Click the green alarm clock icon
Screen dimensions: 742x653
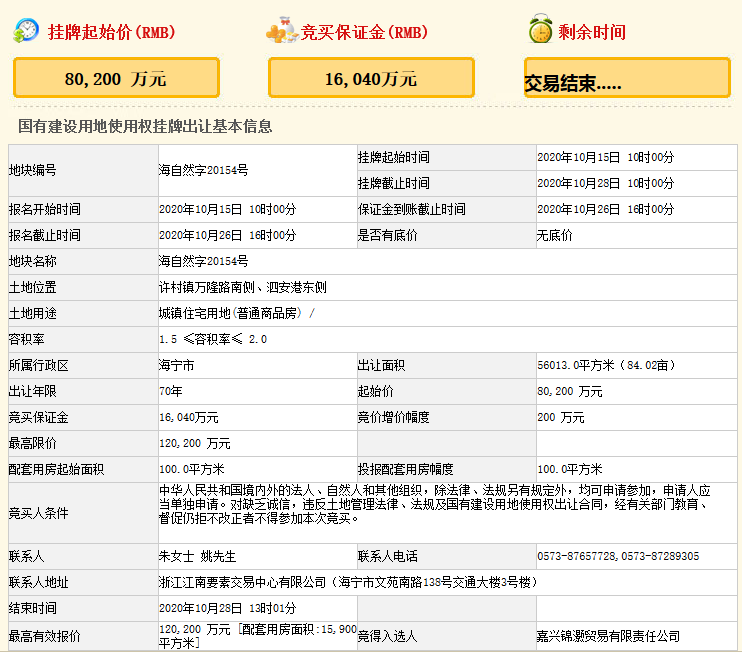click(x=540, y=31)
